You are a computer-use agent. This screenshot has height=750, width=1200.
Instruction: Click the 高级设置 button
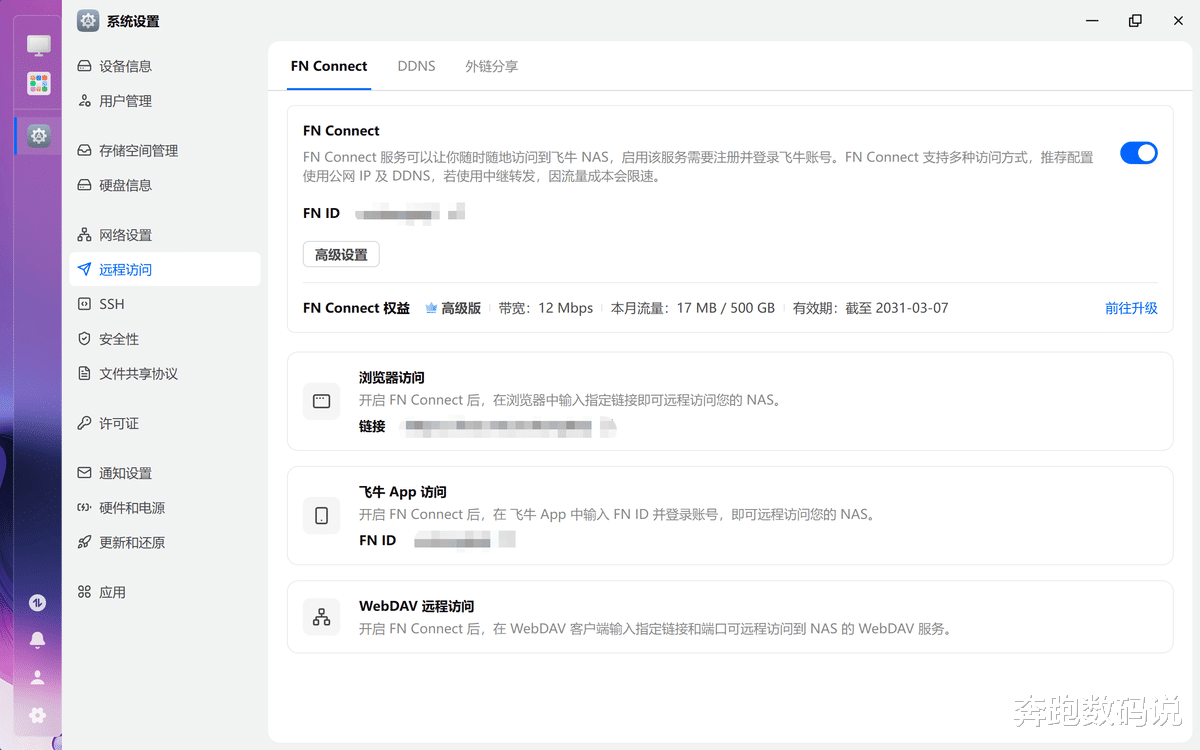pos(341,254)
